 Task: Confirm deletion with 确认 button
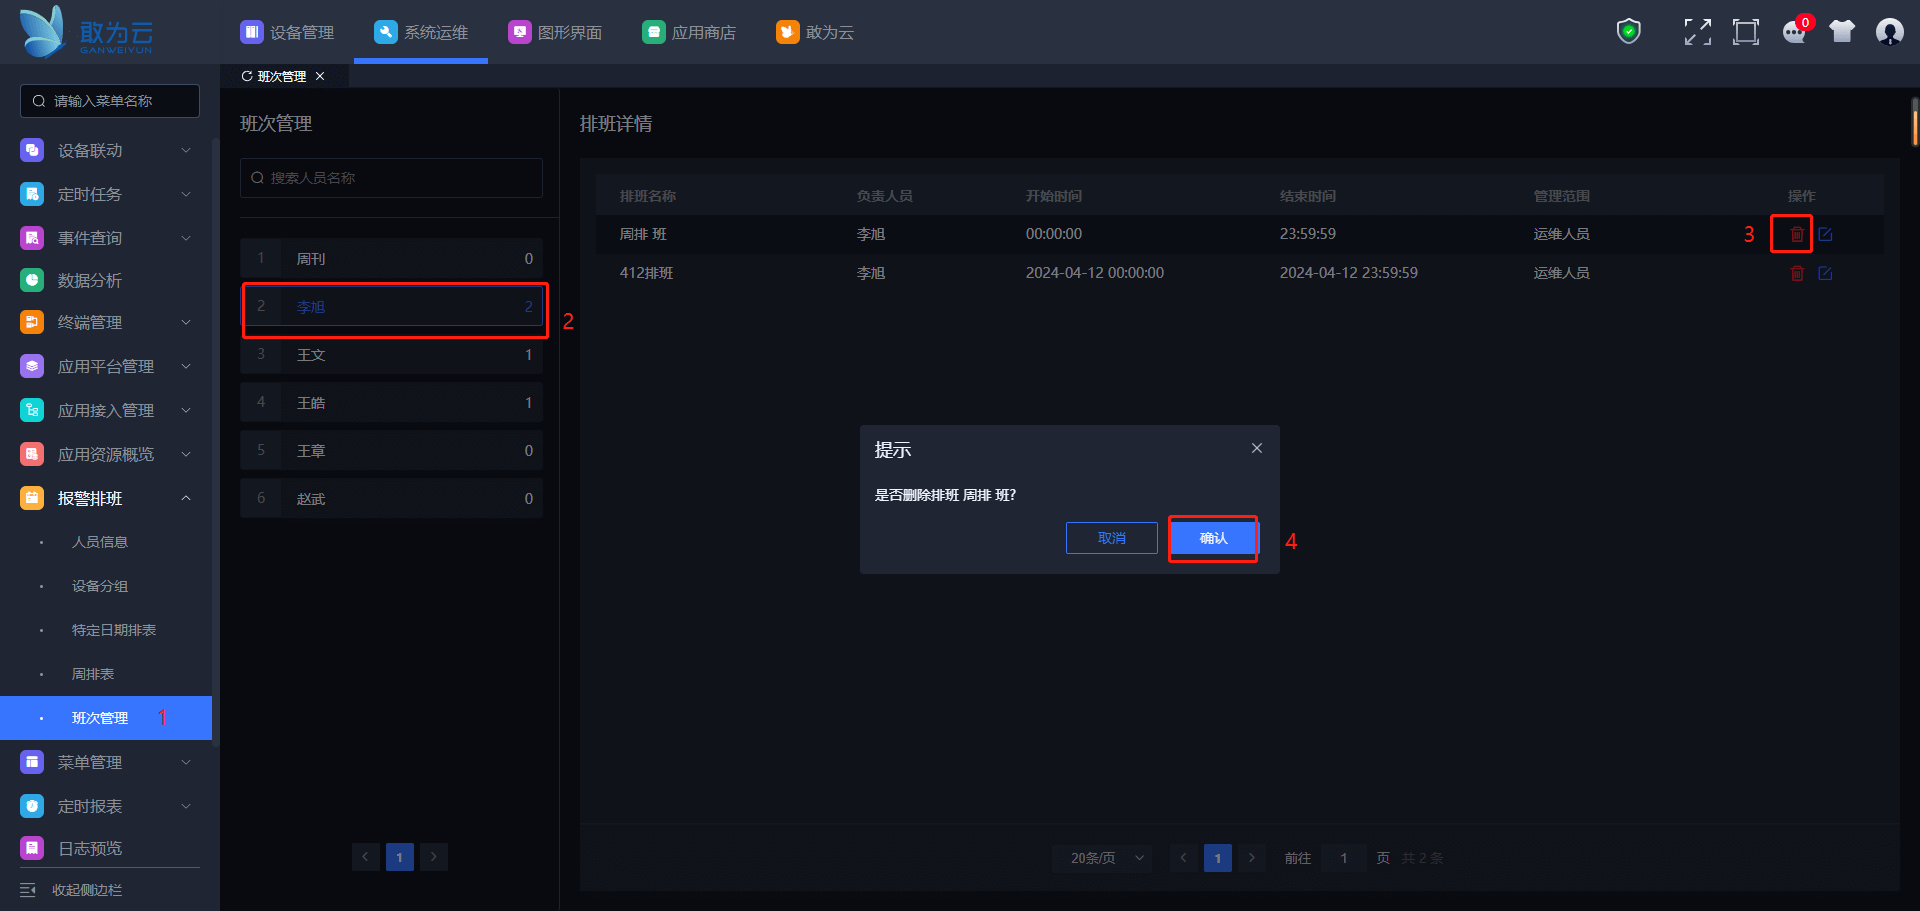point(1213,538)
